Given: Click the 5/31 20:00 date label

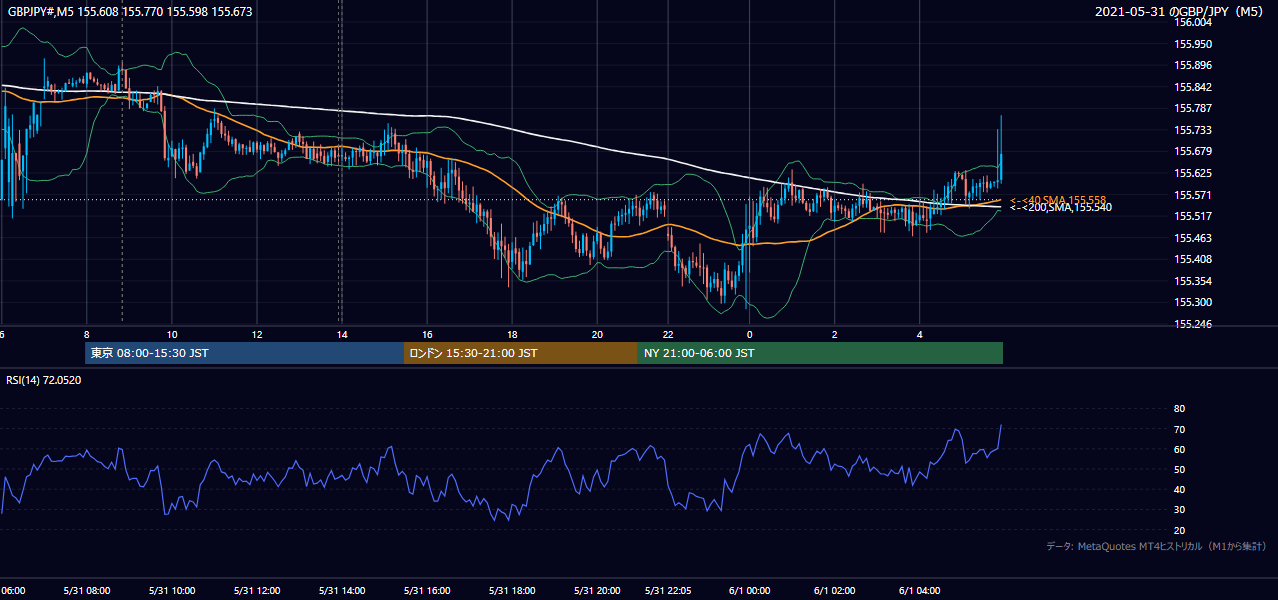Looking at the screenshot, I should click(x=599, y=591).
